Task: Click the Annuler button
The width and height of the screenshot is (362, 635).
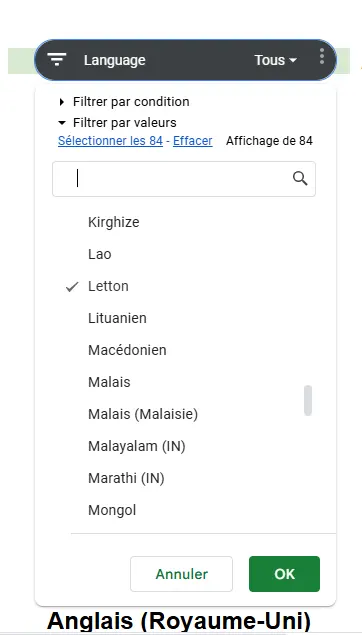Action: (x=181, y=574)
